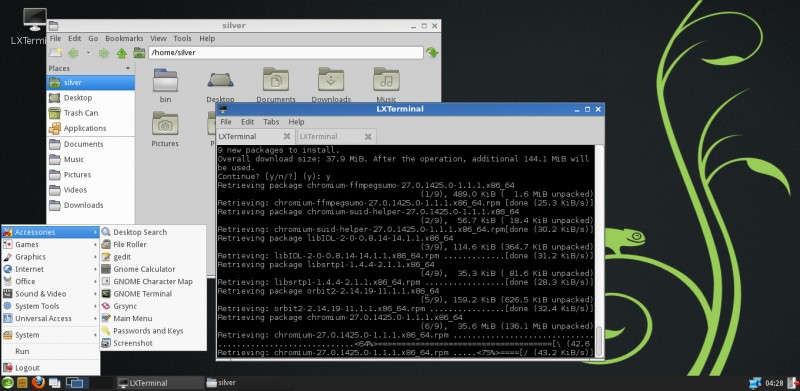Open the LXTerminal Tabs menu

[271, 122]
